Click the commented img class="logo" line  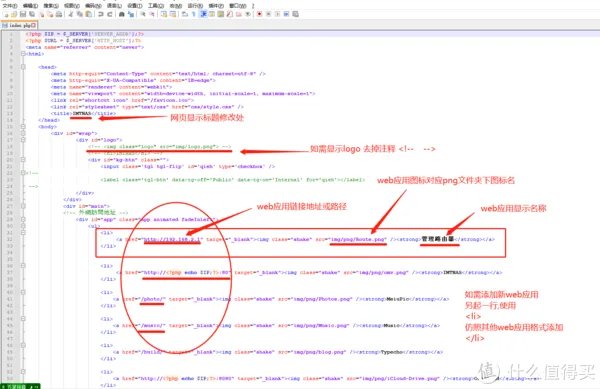[x=160, y=146]
